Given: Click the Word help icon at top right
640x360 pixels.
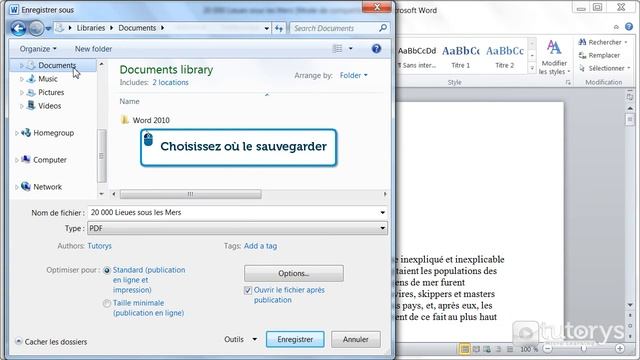Looking at the screenshot, I should point(629,27).
